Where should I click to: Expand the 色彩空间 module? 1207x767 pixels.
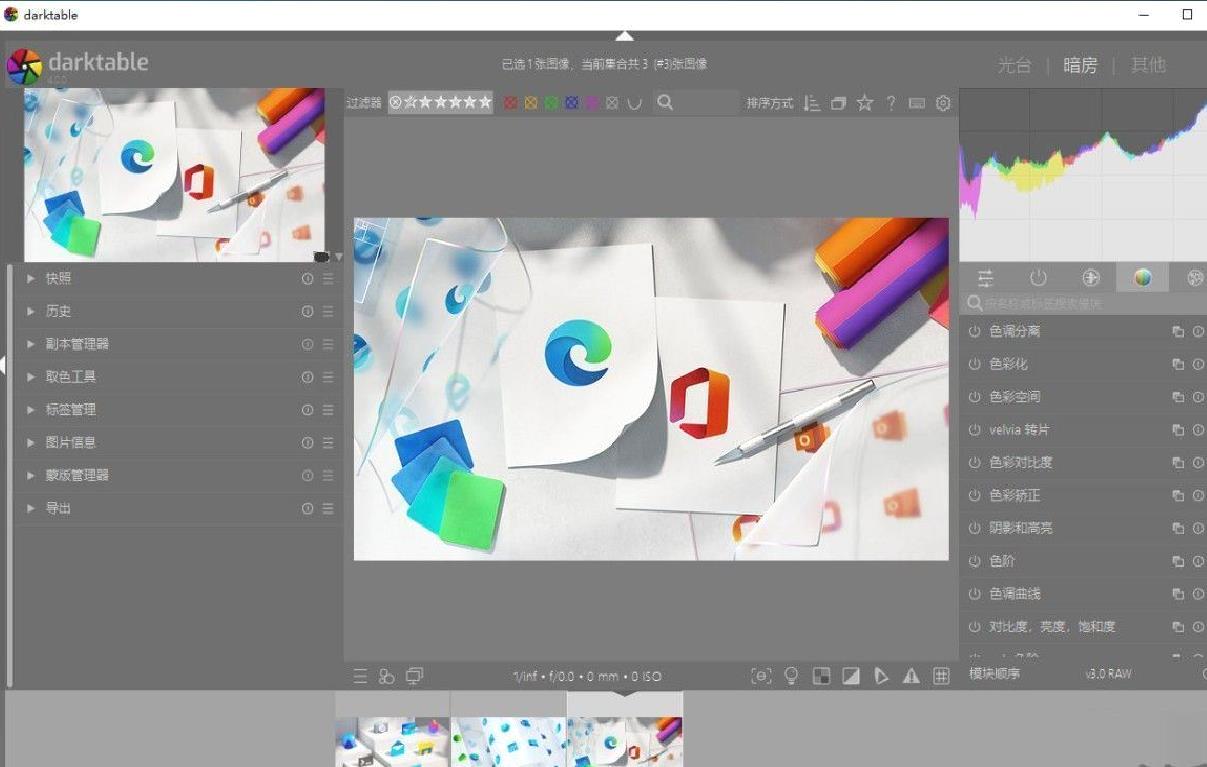pos(1015,397)
